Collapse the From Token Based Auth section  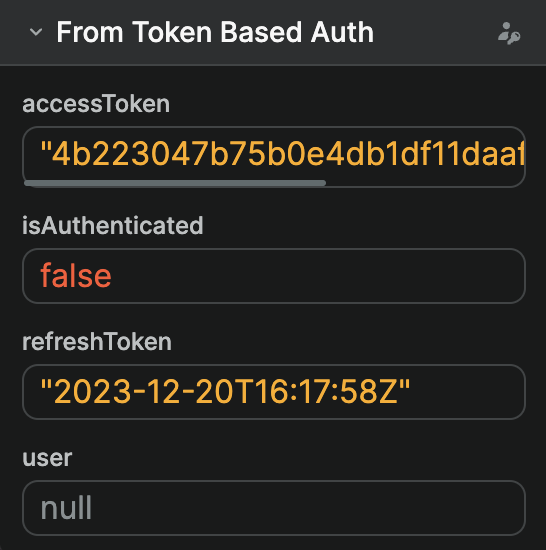36,32
